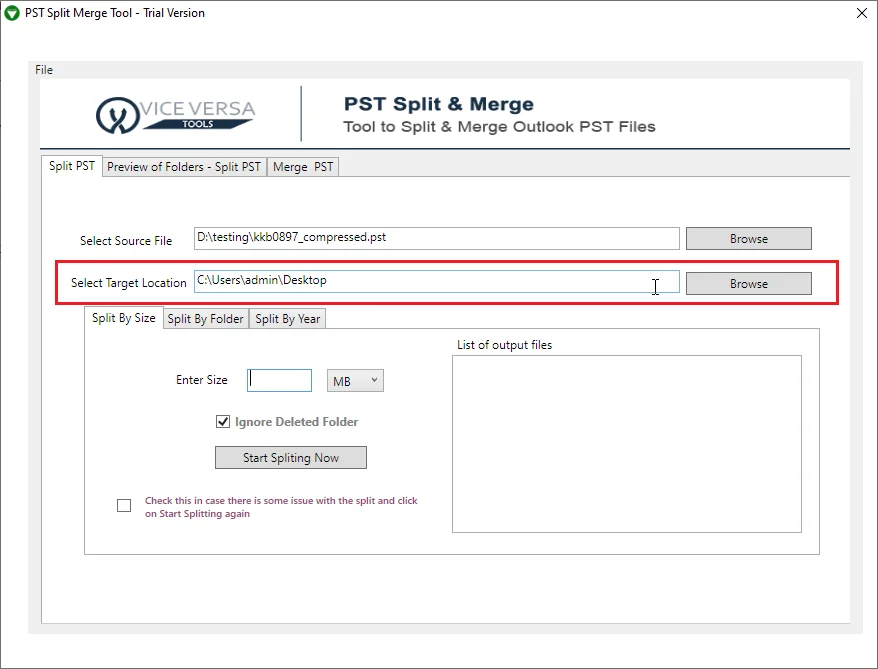Close the PST Split Merge Tool window
The image size is (878, 669).
click(862, 13)
